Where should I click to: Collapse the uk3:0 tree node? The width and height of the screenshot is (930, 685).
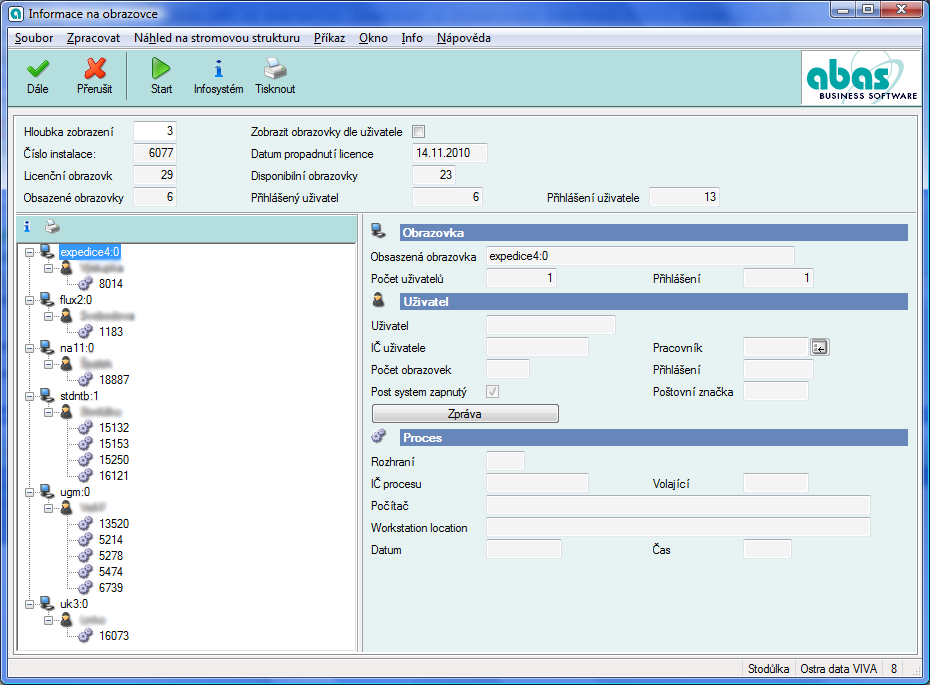pyautogui.click(x=29, y=604)
